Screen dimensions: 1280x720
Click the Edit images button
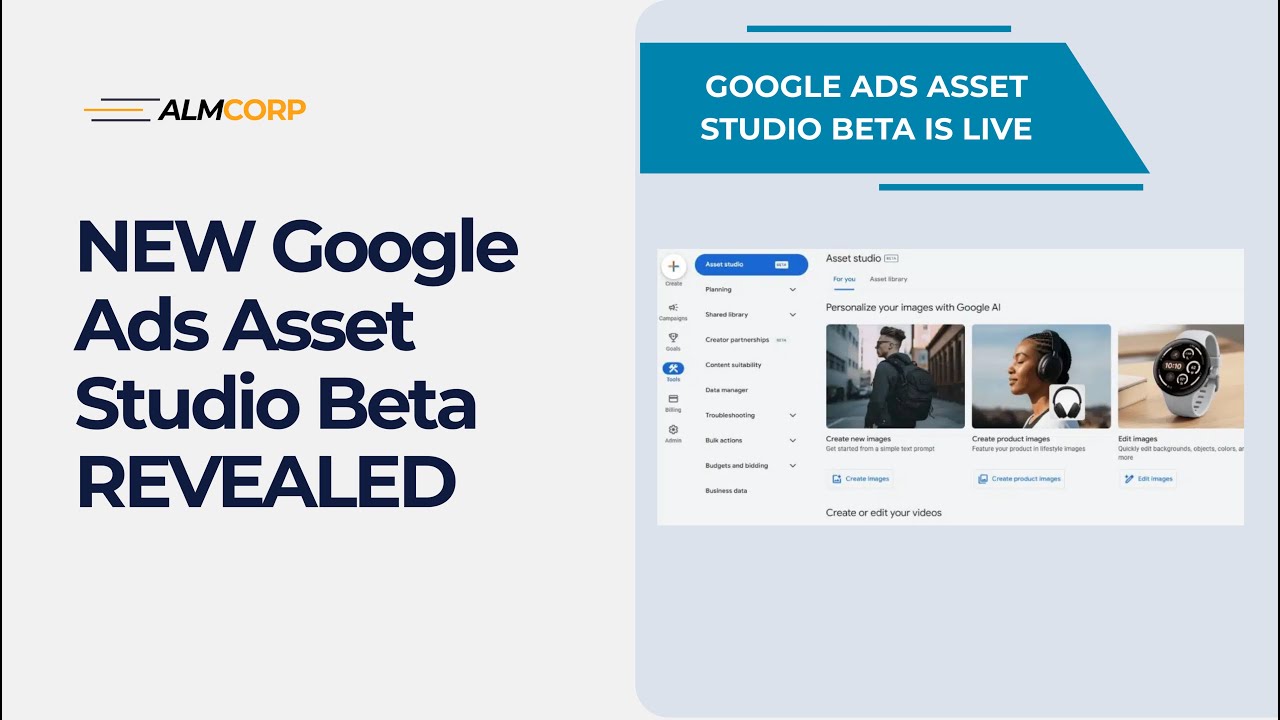(1148, 479)
